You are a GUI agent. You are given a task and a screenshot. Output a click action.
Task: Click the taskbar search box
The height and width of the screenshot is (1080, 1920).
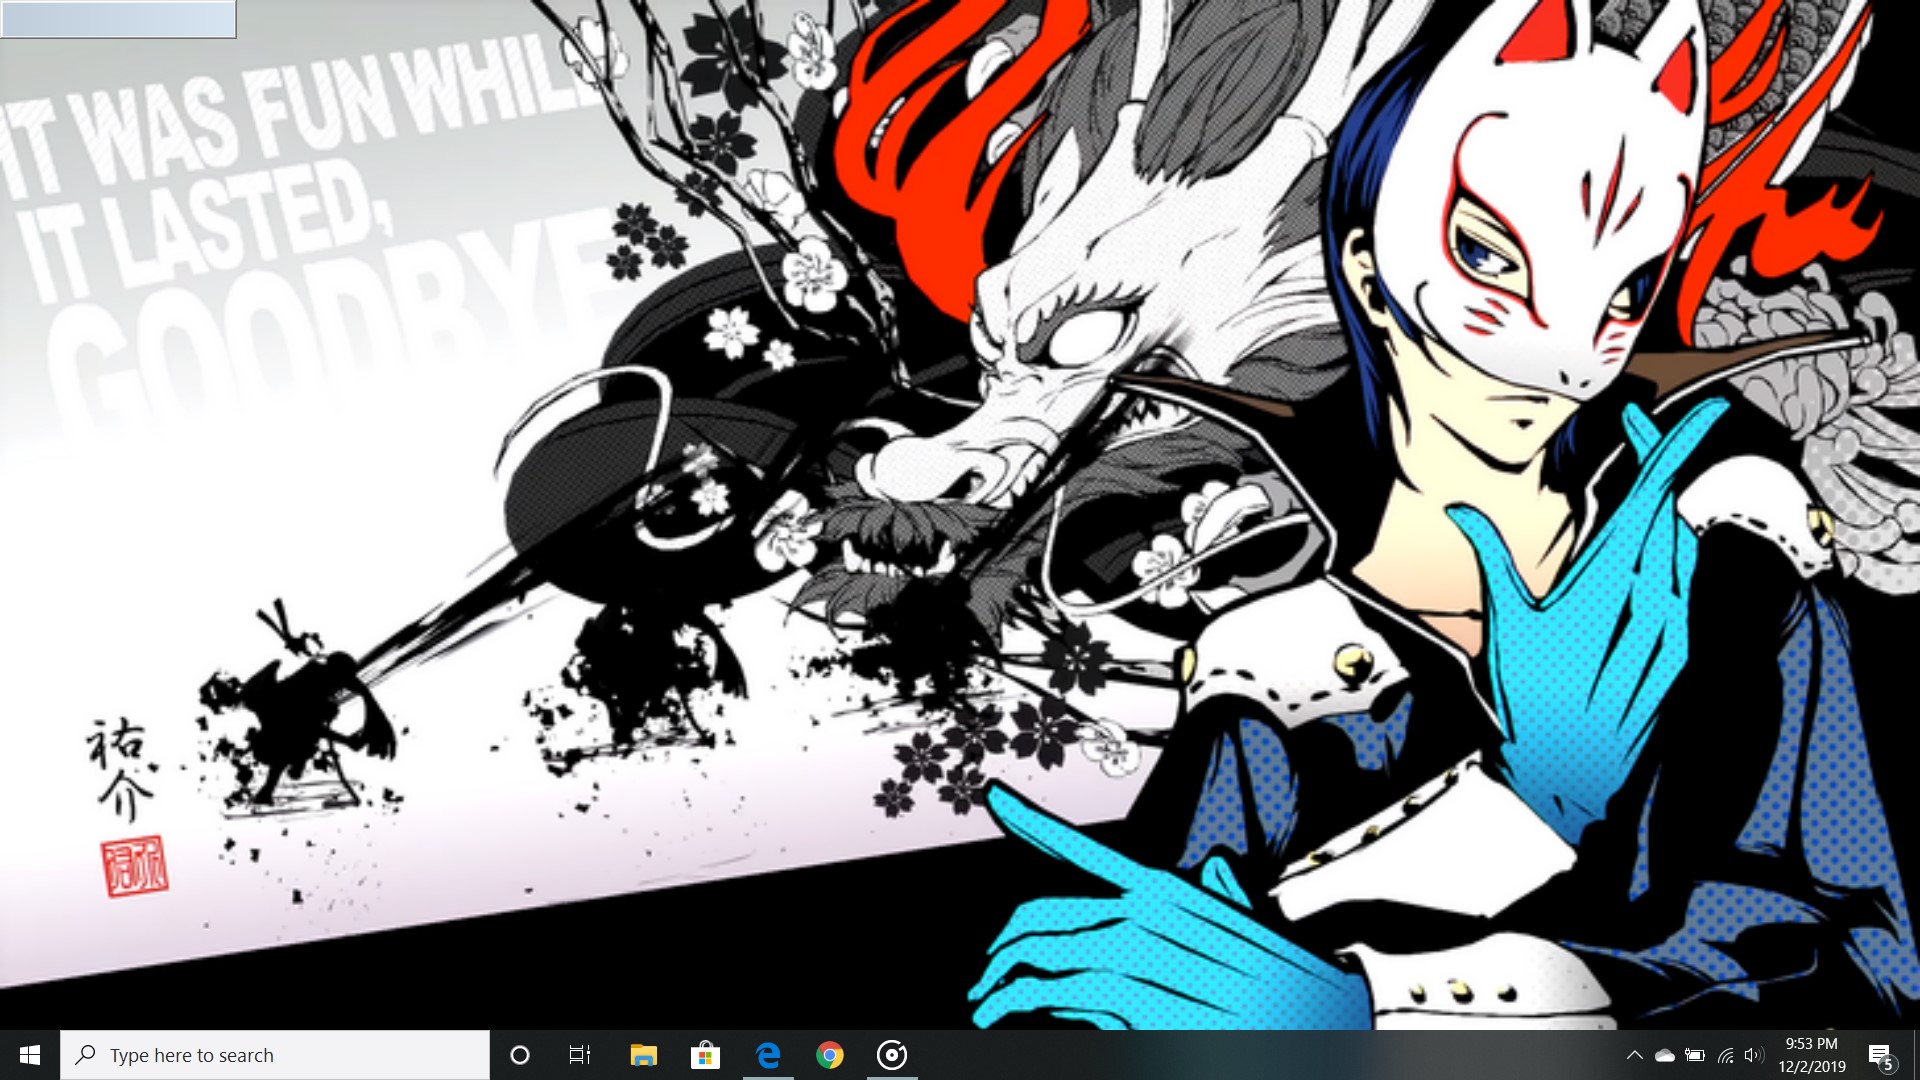275,1055
